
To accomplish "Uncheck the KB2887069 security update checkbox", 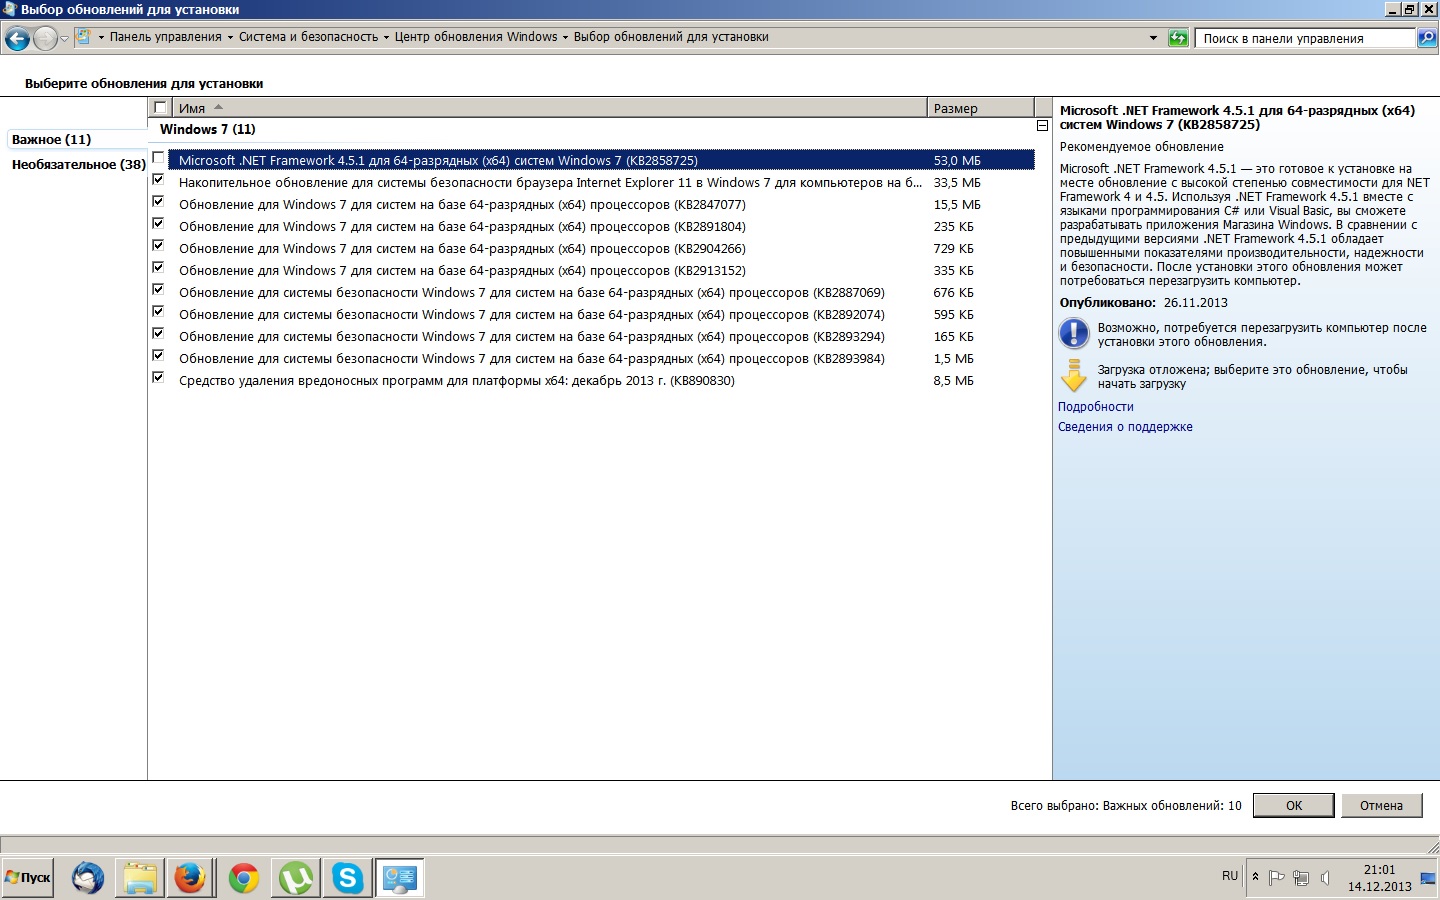I will coord(158,290).
